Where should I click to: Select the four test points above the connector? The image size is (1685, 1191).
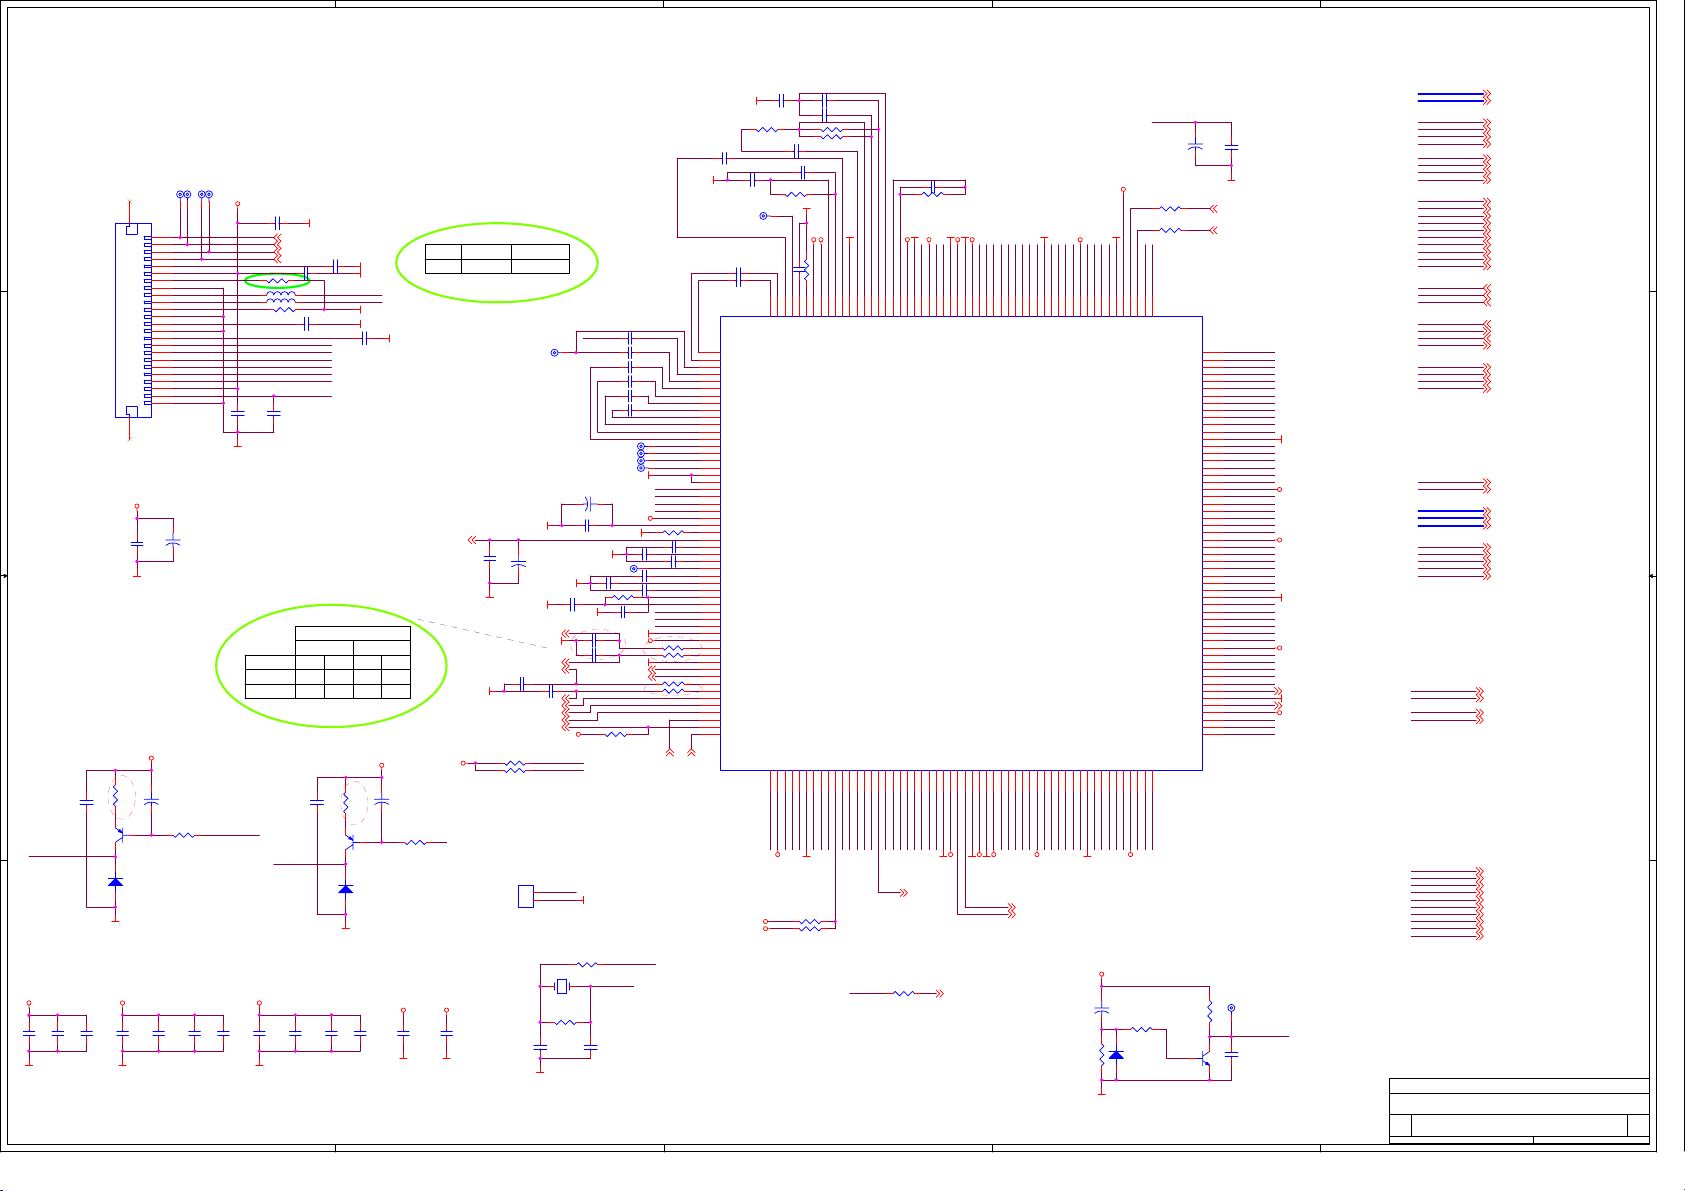195,194
